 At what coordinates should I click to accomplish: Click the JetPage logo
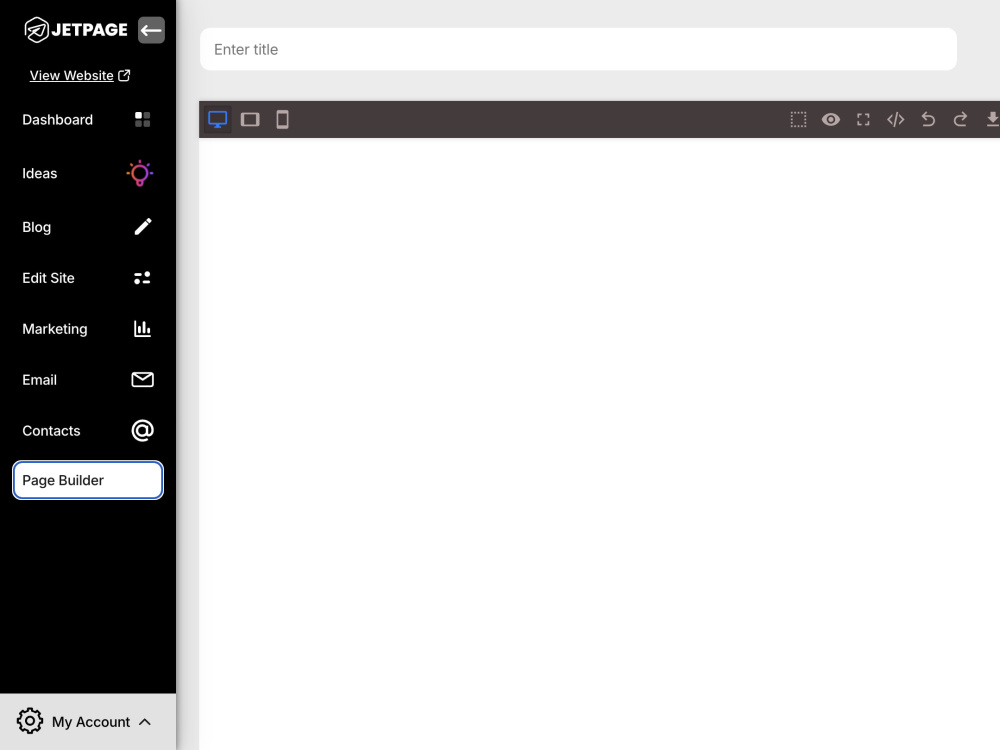pyautogui.click(x=75, y=30)
